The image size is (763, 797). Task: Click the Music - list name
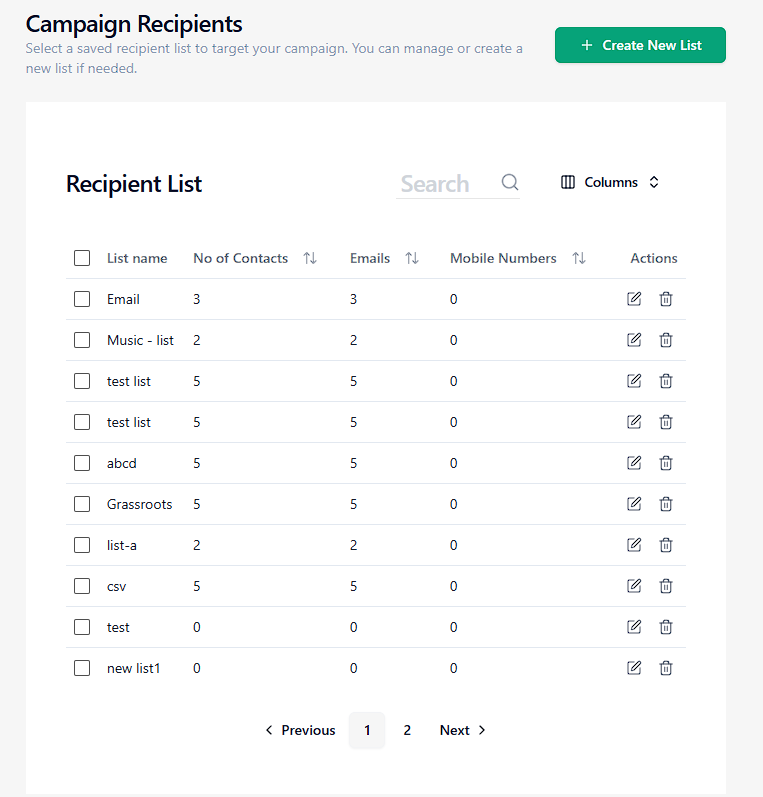[140, 340]
